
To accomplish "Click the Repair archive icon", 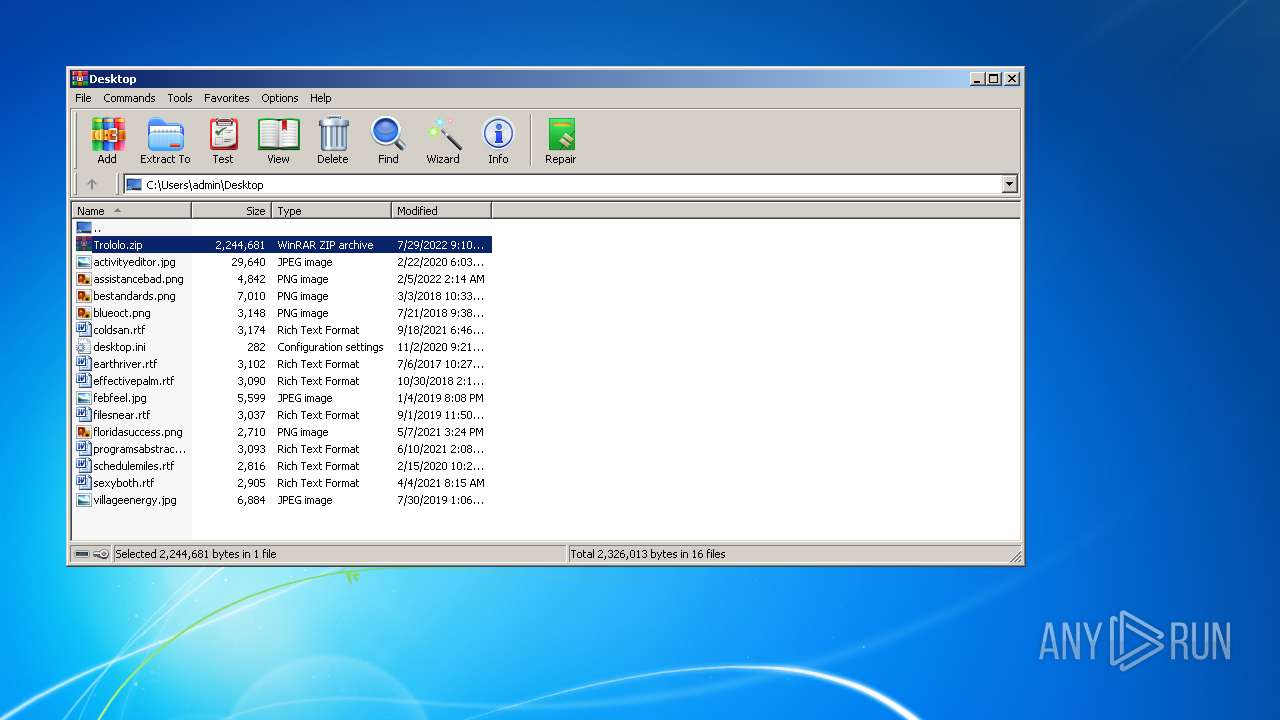I will point(561,134).
